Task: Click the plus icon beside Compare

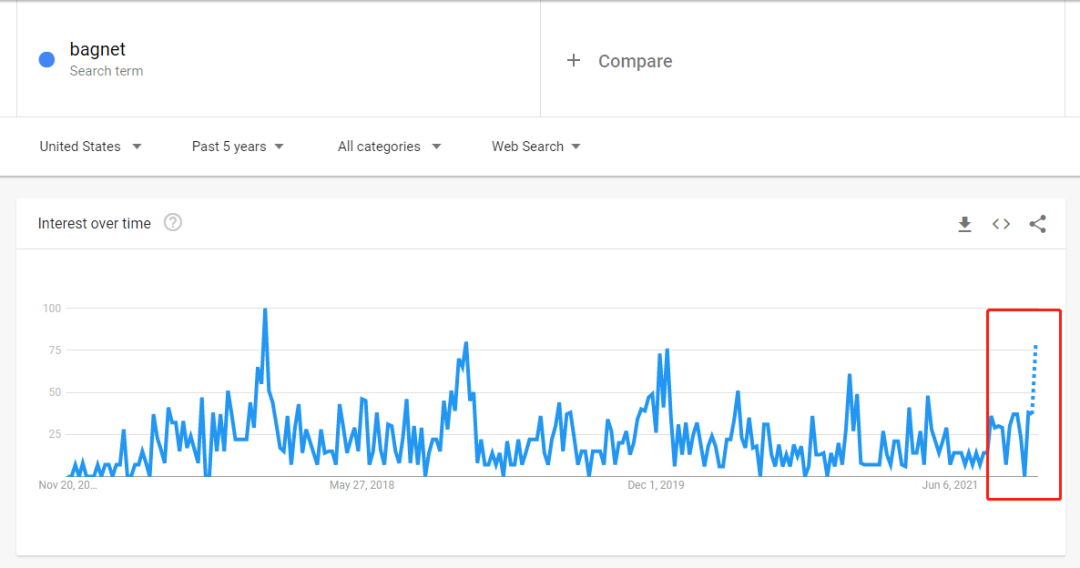Action: (x=573, y=61)
